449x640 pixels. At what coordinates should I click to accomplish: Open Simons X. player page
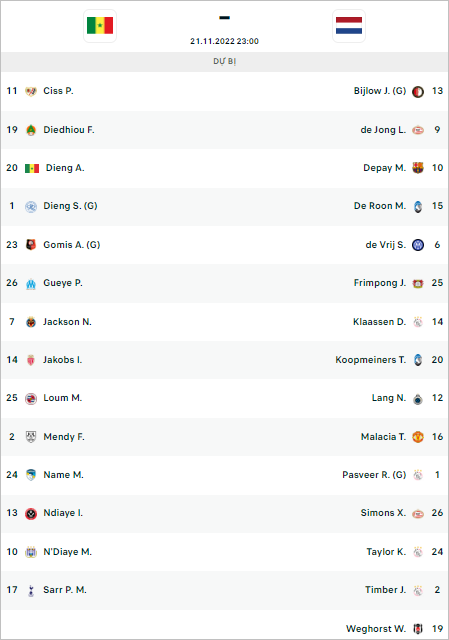coord(383,513)
